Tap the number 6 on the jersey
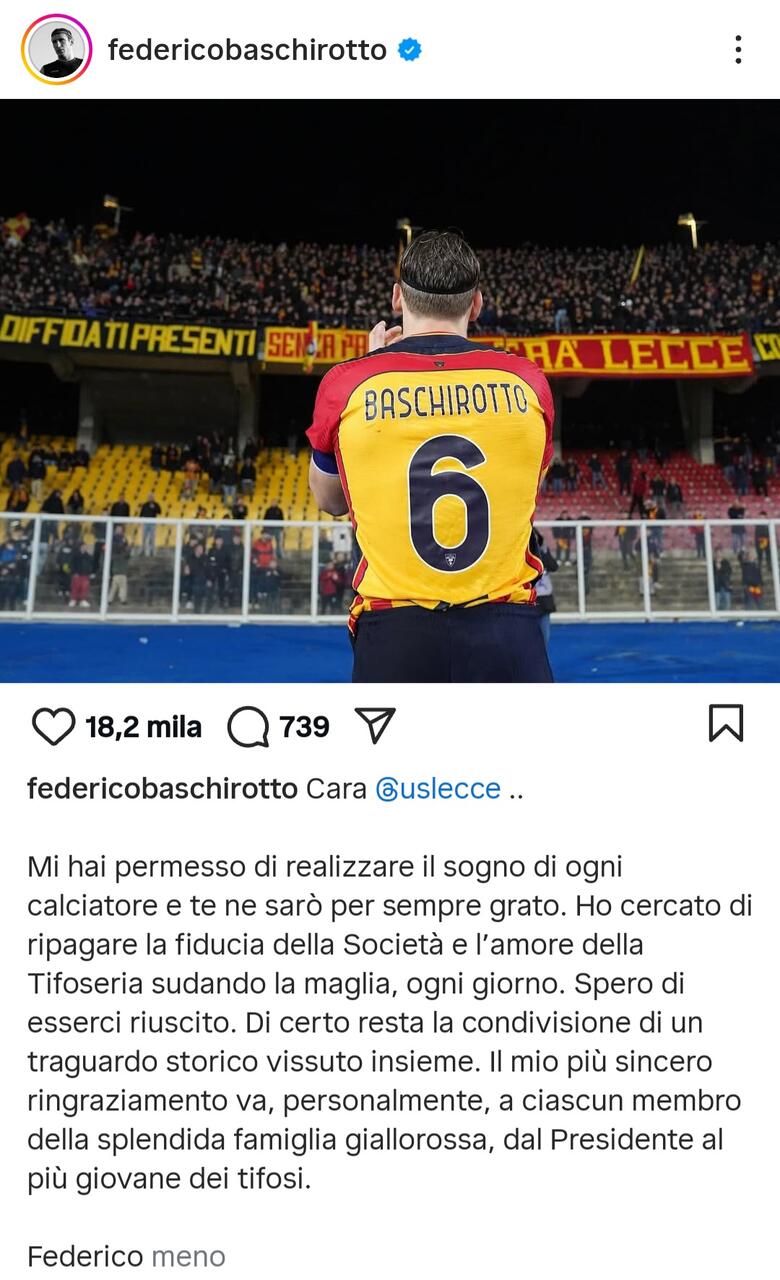 449,503
